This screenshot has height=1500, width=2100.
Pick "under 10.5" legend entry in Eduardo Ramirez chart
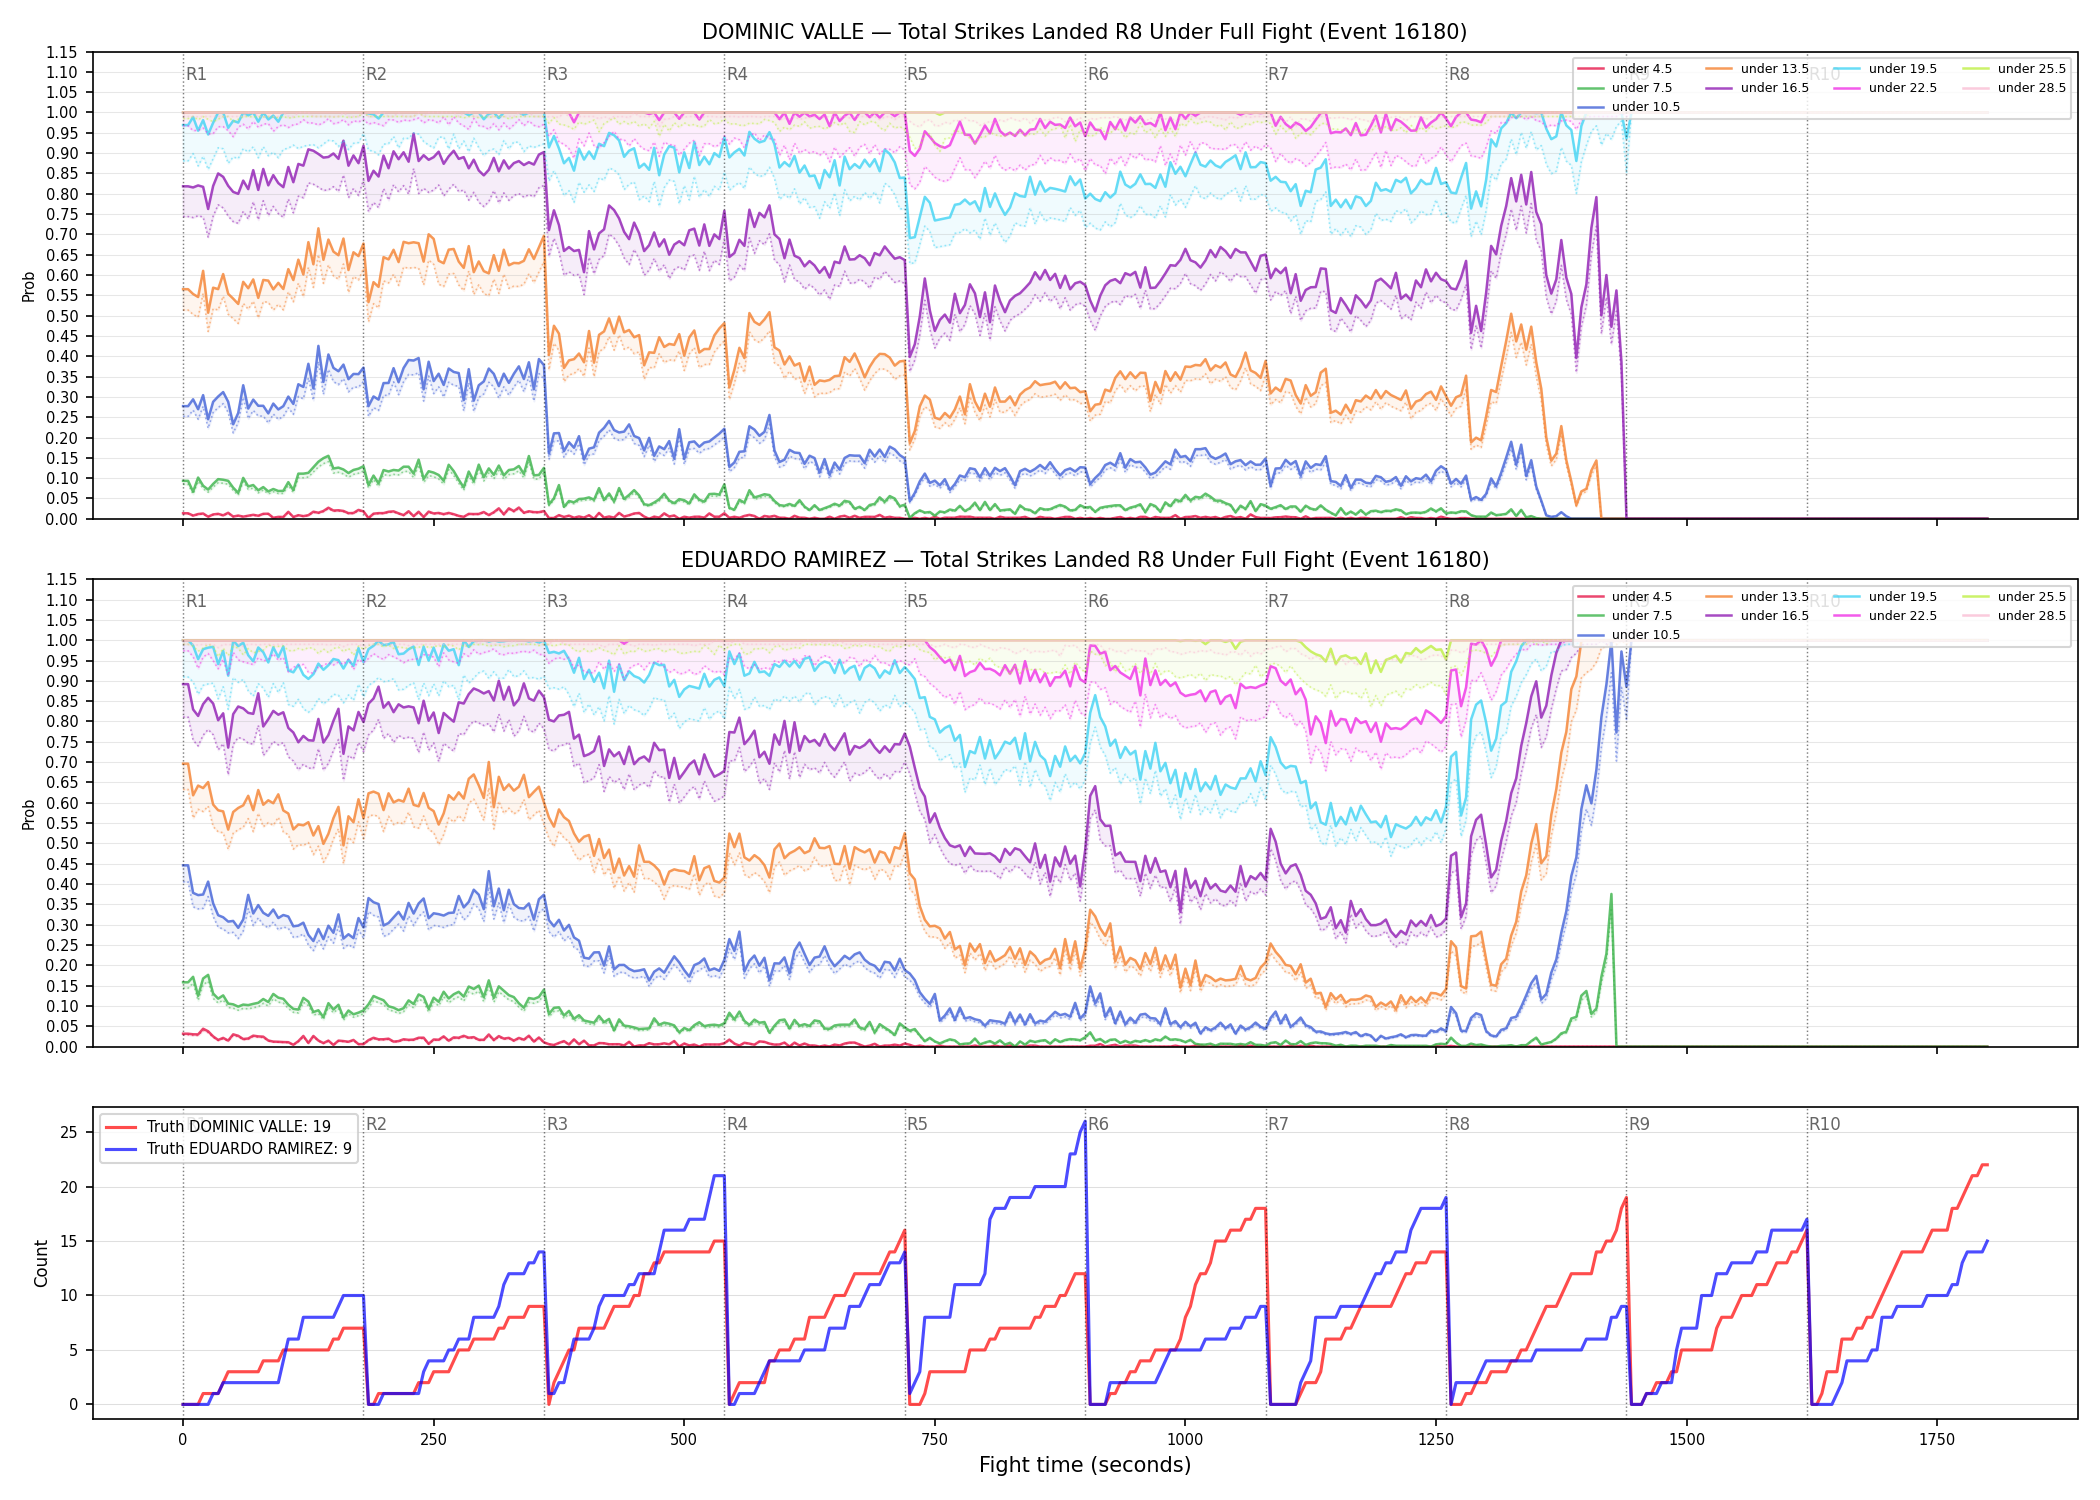tap(1628, 635)
